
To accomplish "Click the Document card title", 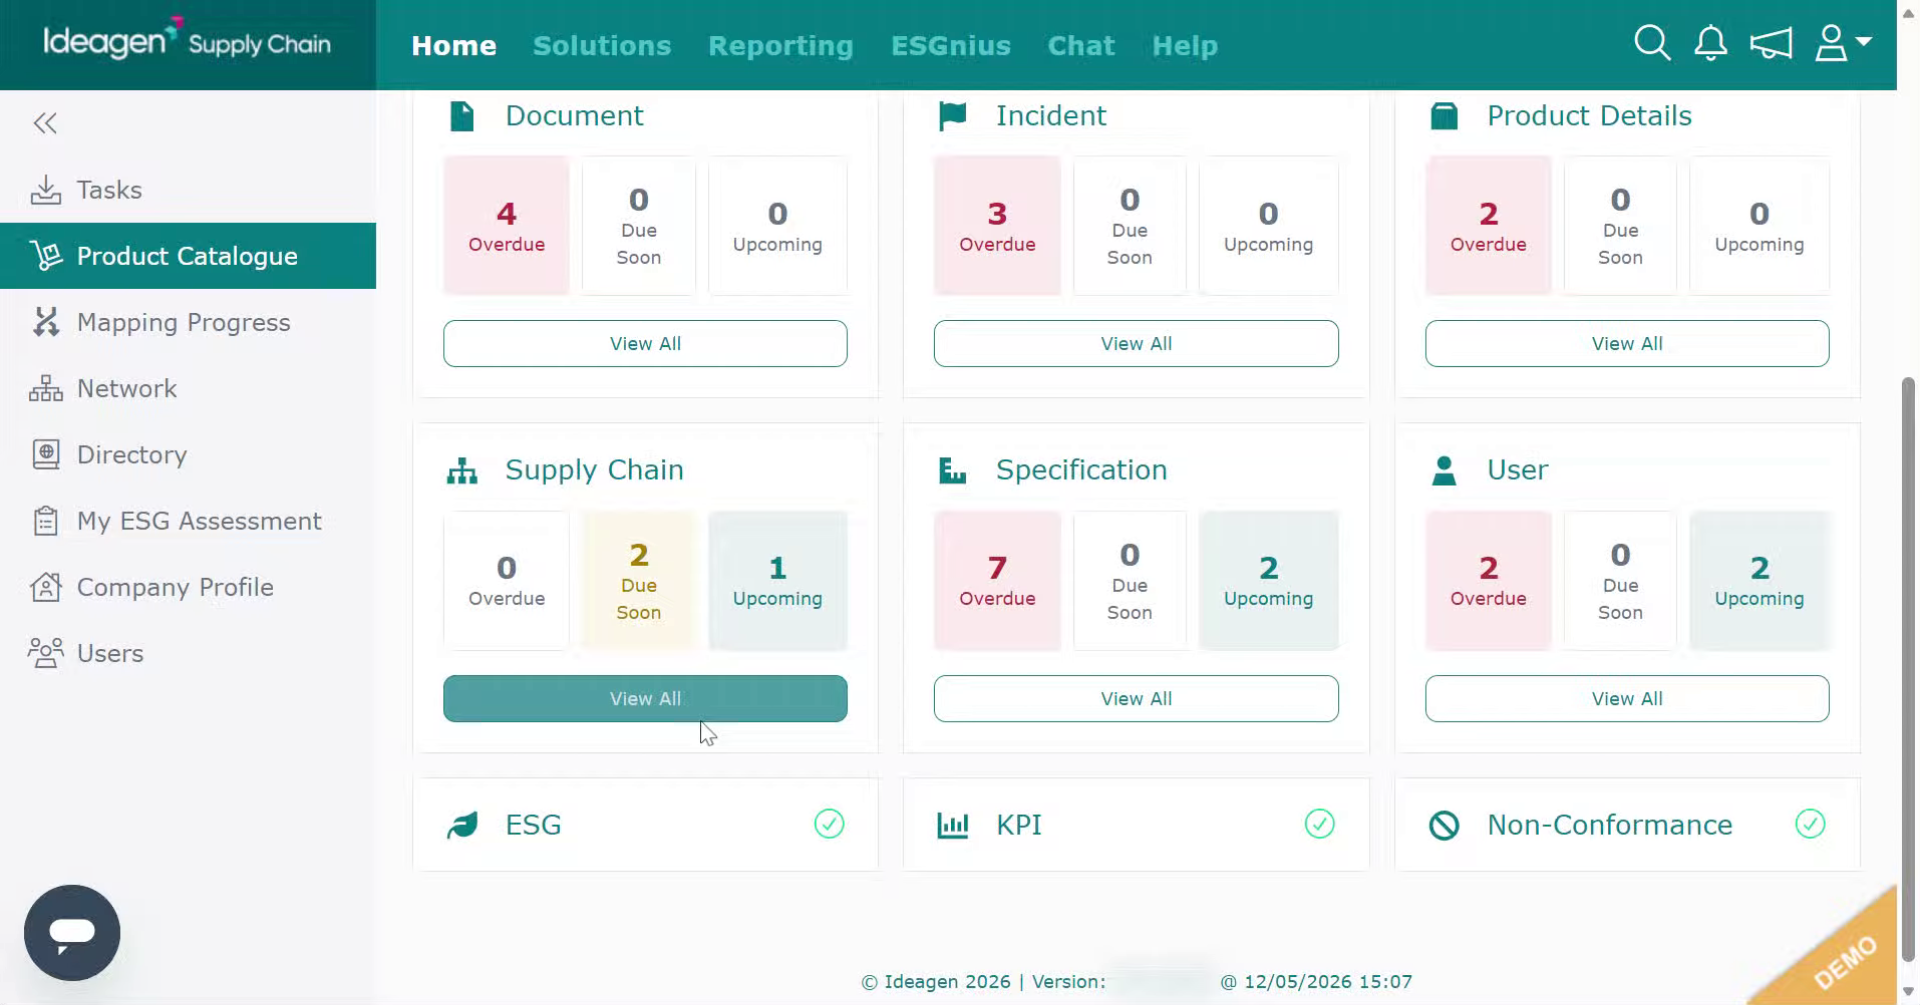I will pyautogui.click(x=574, y=116).
